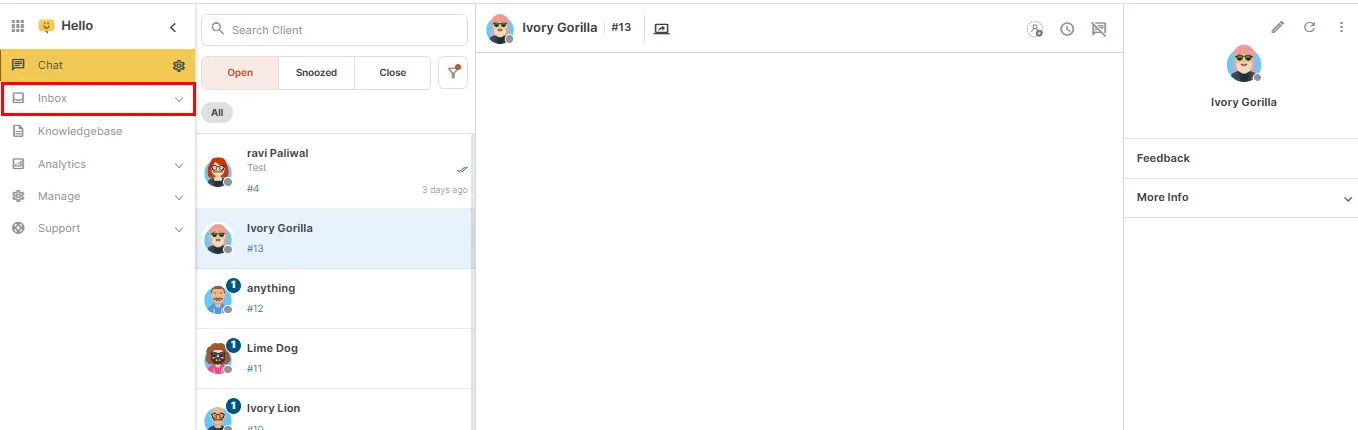Click the large avatar in the client info panel
Screen dimensions: 1358x430
tap(1244, 64)
